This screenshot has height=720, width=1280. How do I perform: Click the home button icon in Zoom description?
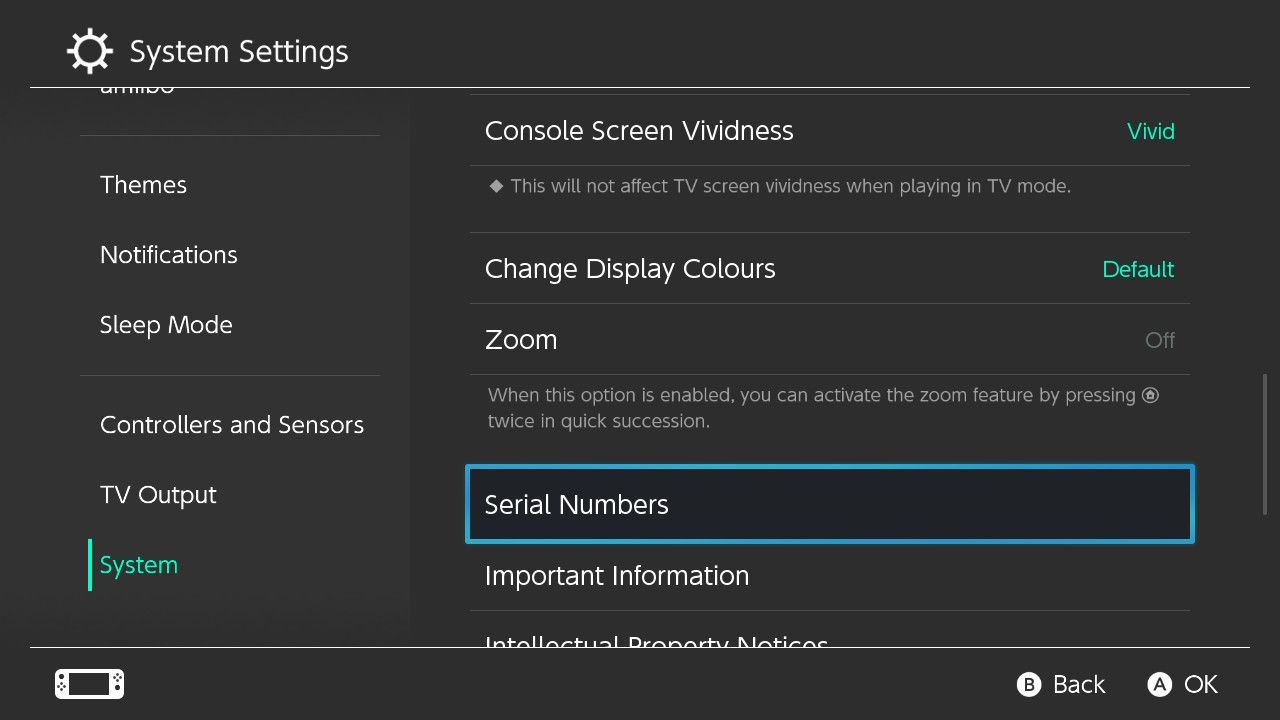pyautogui.click(x=1150, y=395)
